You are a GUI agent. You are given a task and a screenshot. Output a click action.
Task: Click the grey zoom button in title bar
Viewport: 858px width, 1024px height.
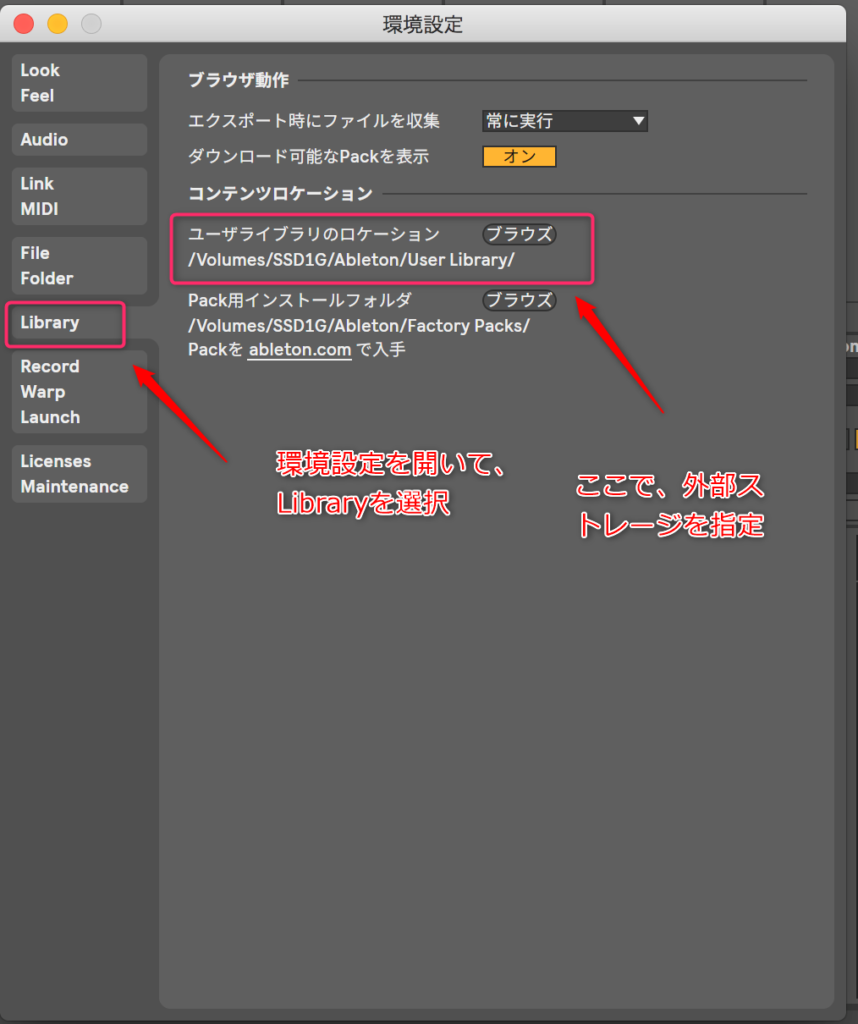pos(91,24)
